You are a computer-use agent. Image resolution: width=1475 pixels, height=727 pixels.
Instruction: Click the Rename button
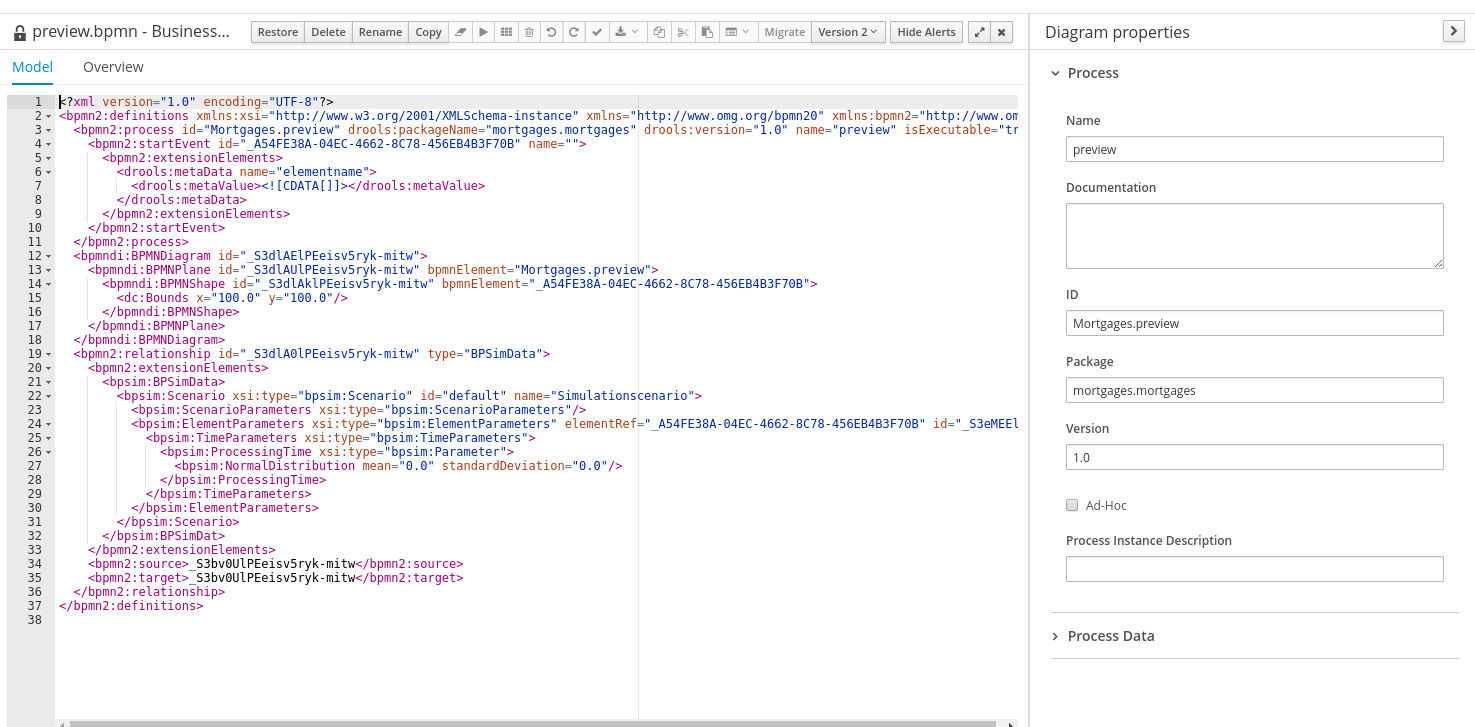380,32
